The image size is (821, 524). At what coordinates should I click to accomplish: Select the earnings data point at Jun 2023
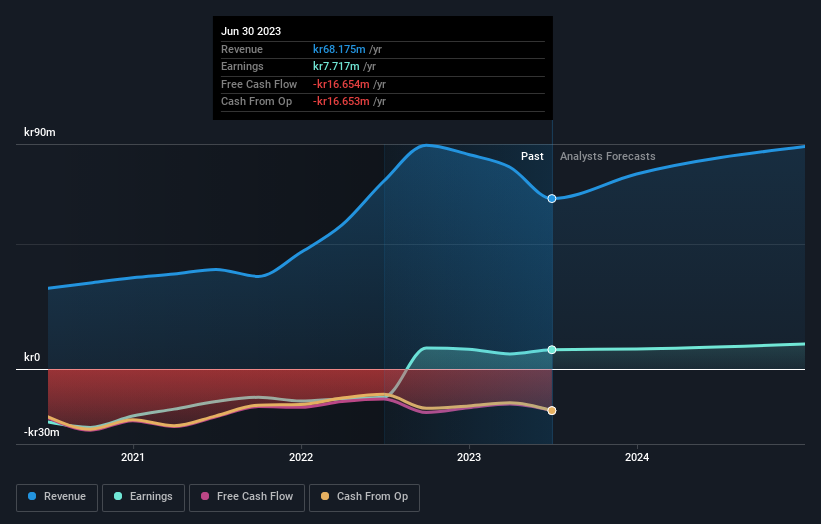[552, 350]
